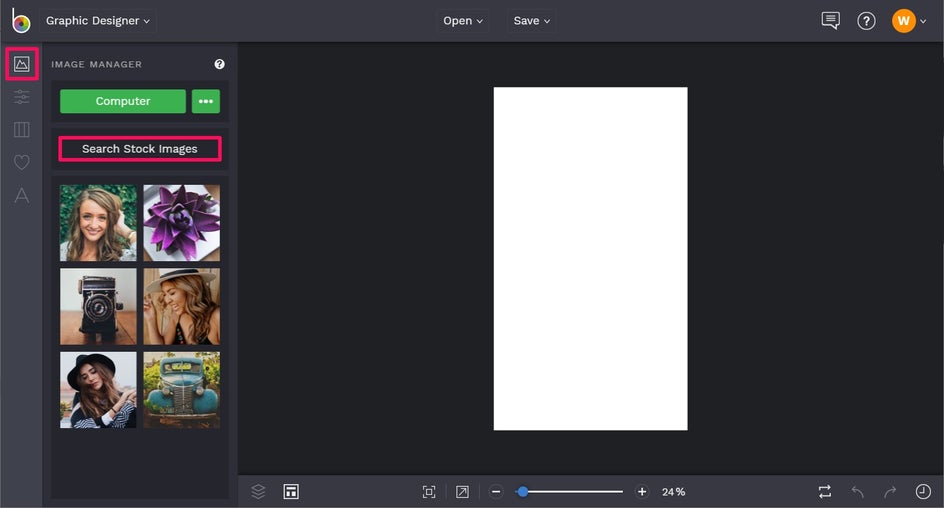Screen dimensions: 944x508
Task: Click the redo arrow icon
Action: pos(890,492)
